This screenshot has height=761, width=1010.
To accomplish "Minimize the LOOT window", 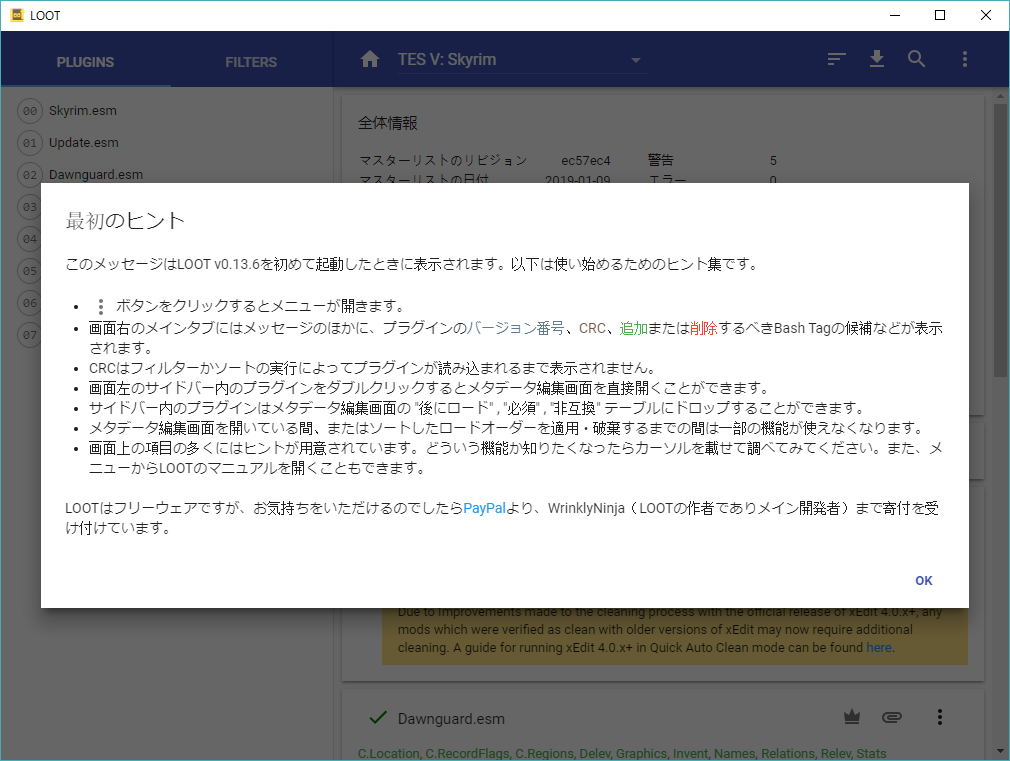I will [895, 15].
